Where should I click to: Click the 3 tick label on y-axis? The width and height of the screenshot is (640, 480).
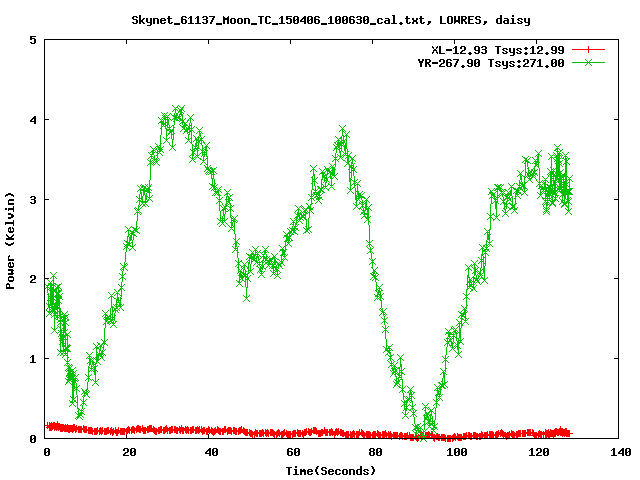click(x=33, y=199)
